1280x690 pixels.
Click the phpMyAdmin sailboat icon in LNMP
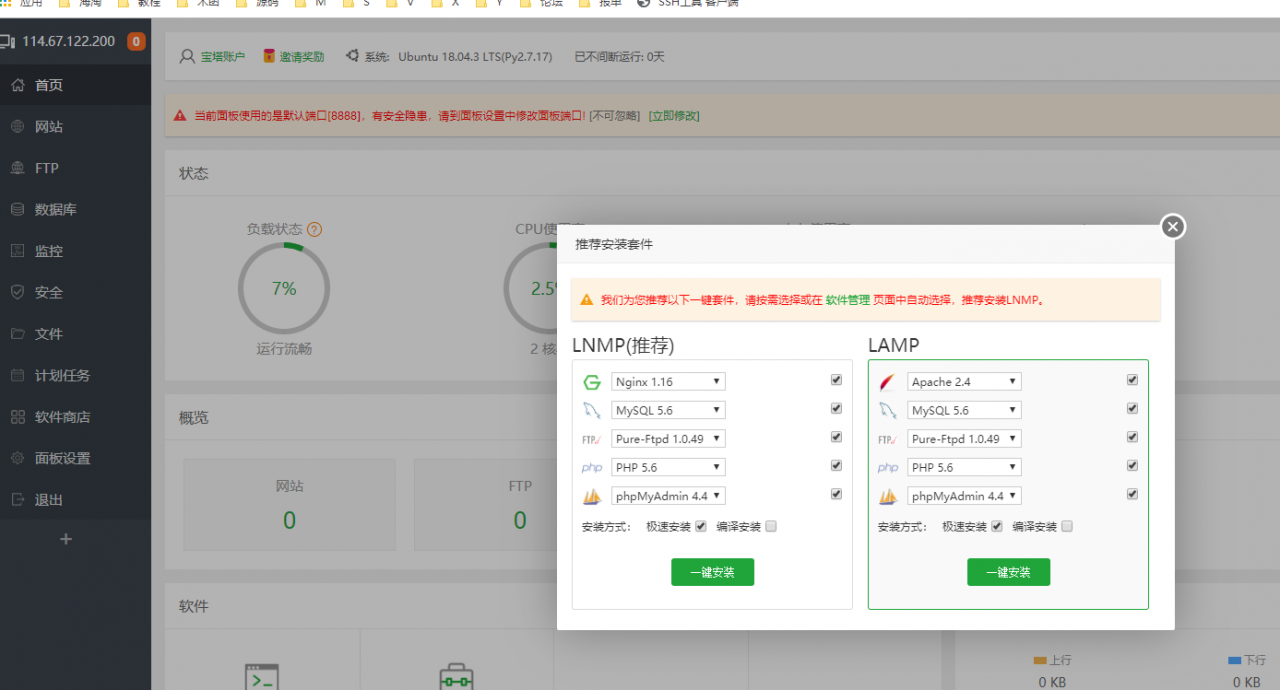pos(592,496)
